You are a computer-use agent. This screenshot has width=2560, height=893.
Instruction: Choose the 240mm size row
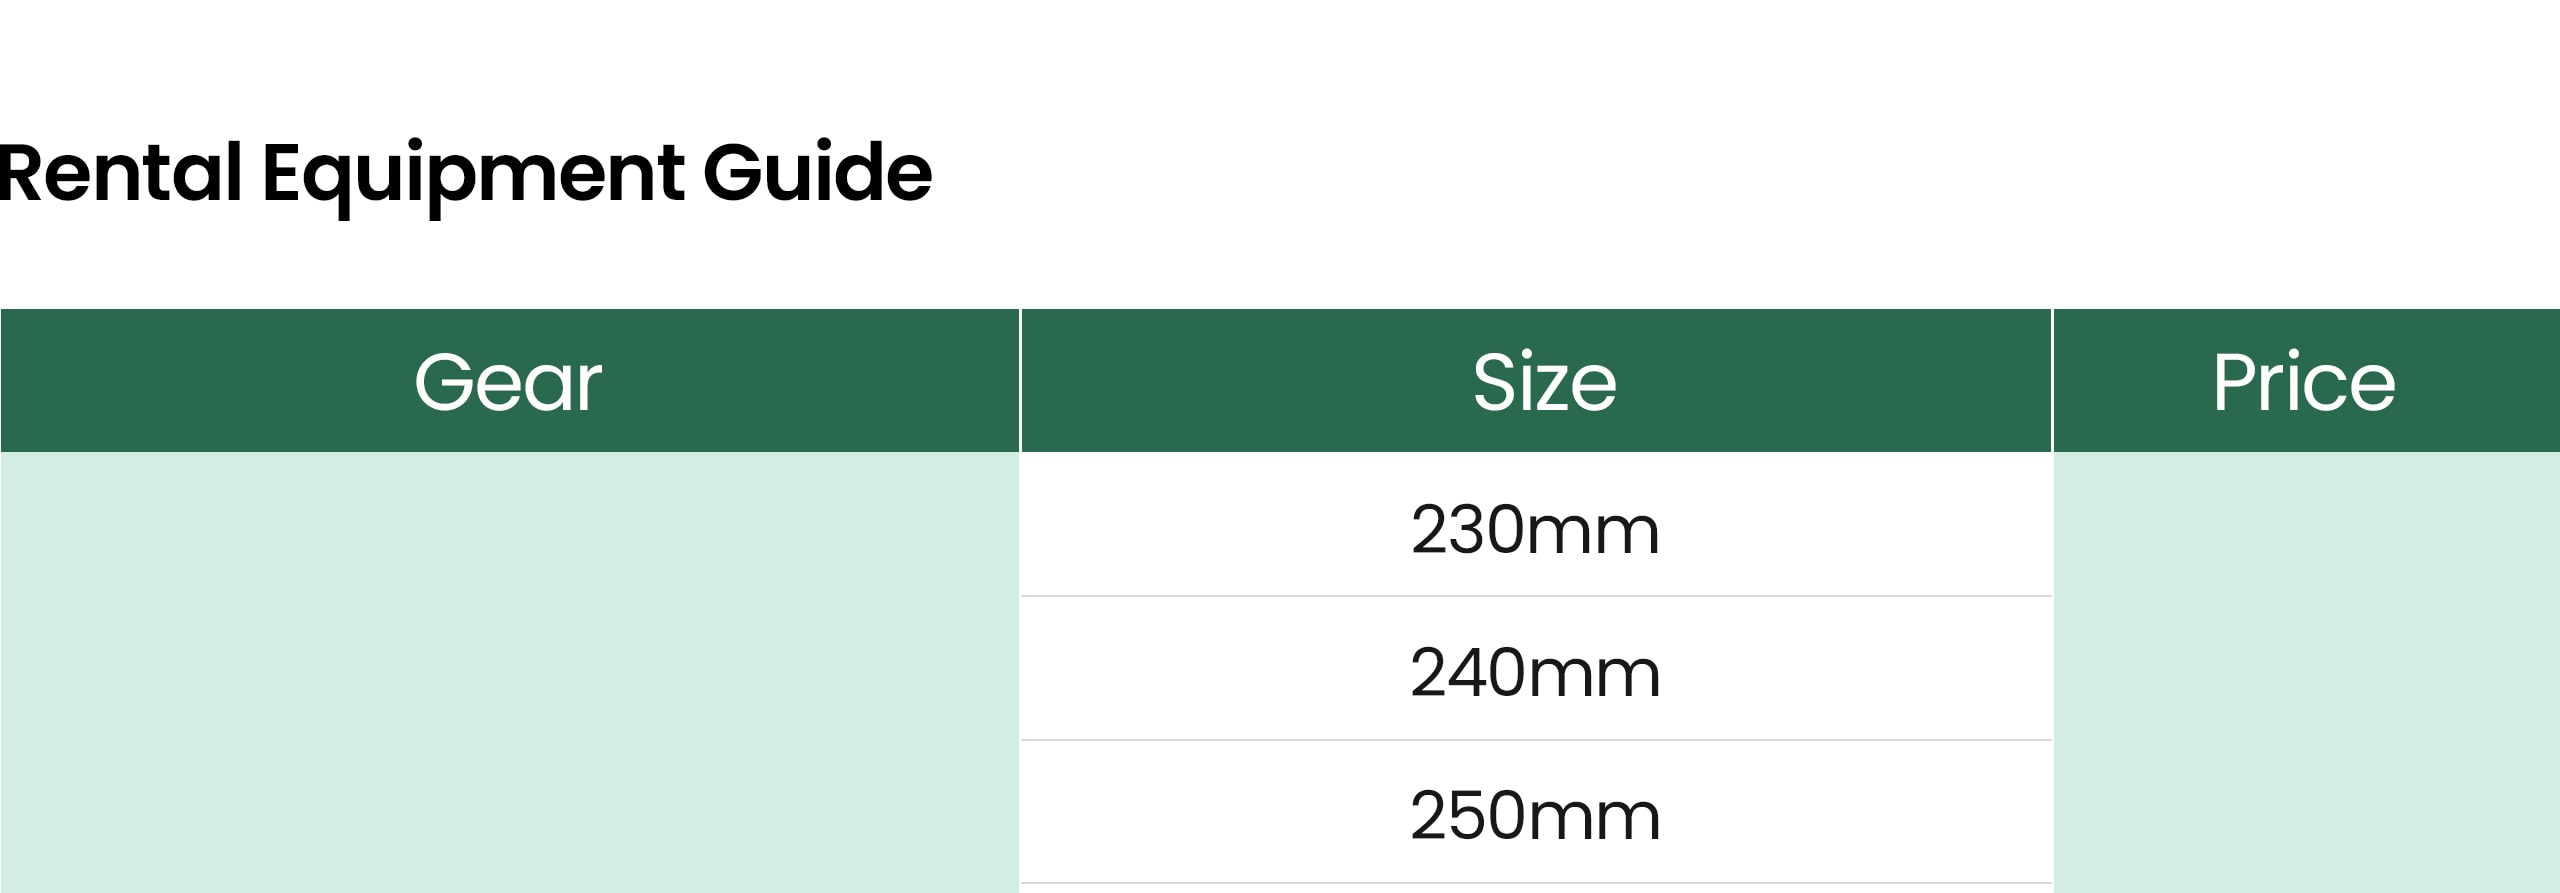(x=1536, y=669)
